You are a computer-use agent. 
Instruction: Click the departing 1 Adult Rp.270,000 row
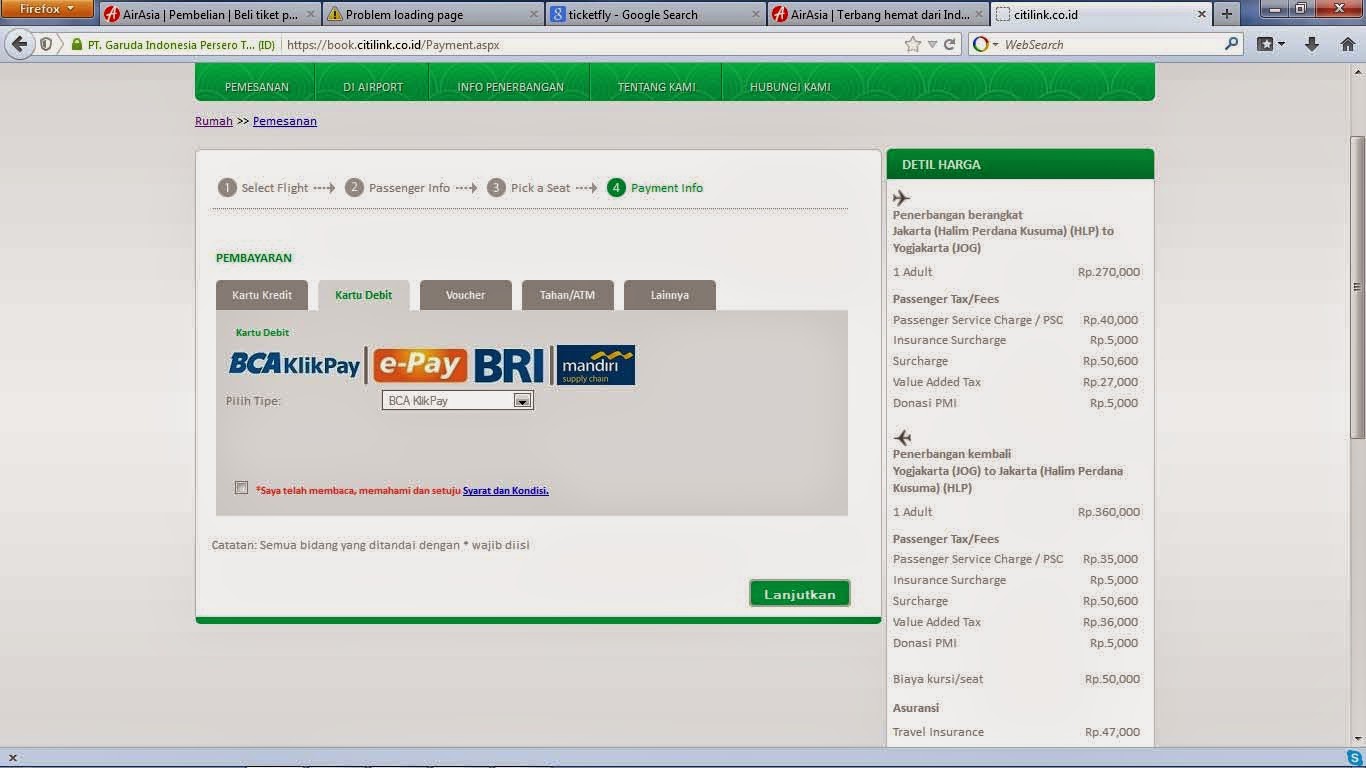point(1016,272)
